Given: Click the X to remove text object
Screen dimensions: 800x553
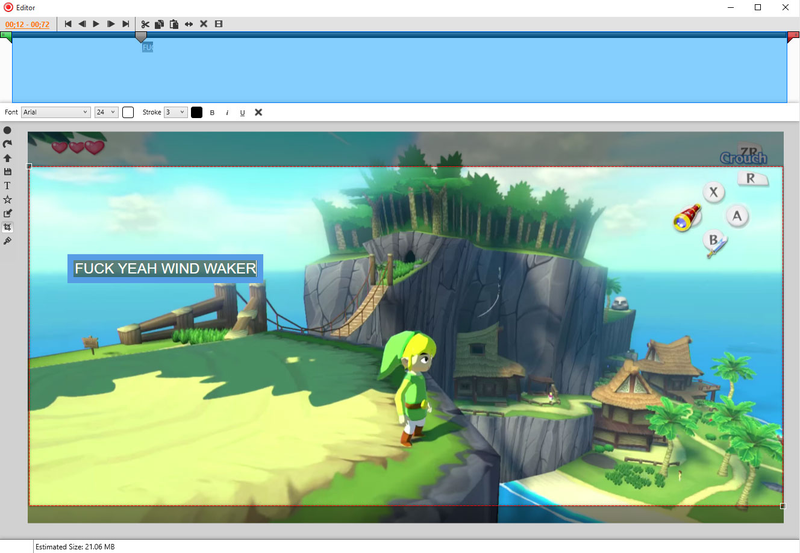Looking at the screenshot, I should [x=258, y=112].
